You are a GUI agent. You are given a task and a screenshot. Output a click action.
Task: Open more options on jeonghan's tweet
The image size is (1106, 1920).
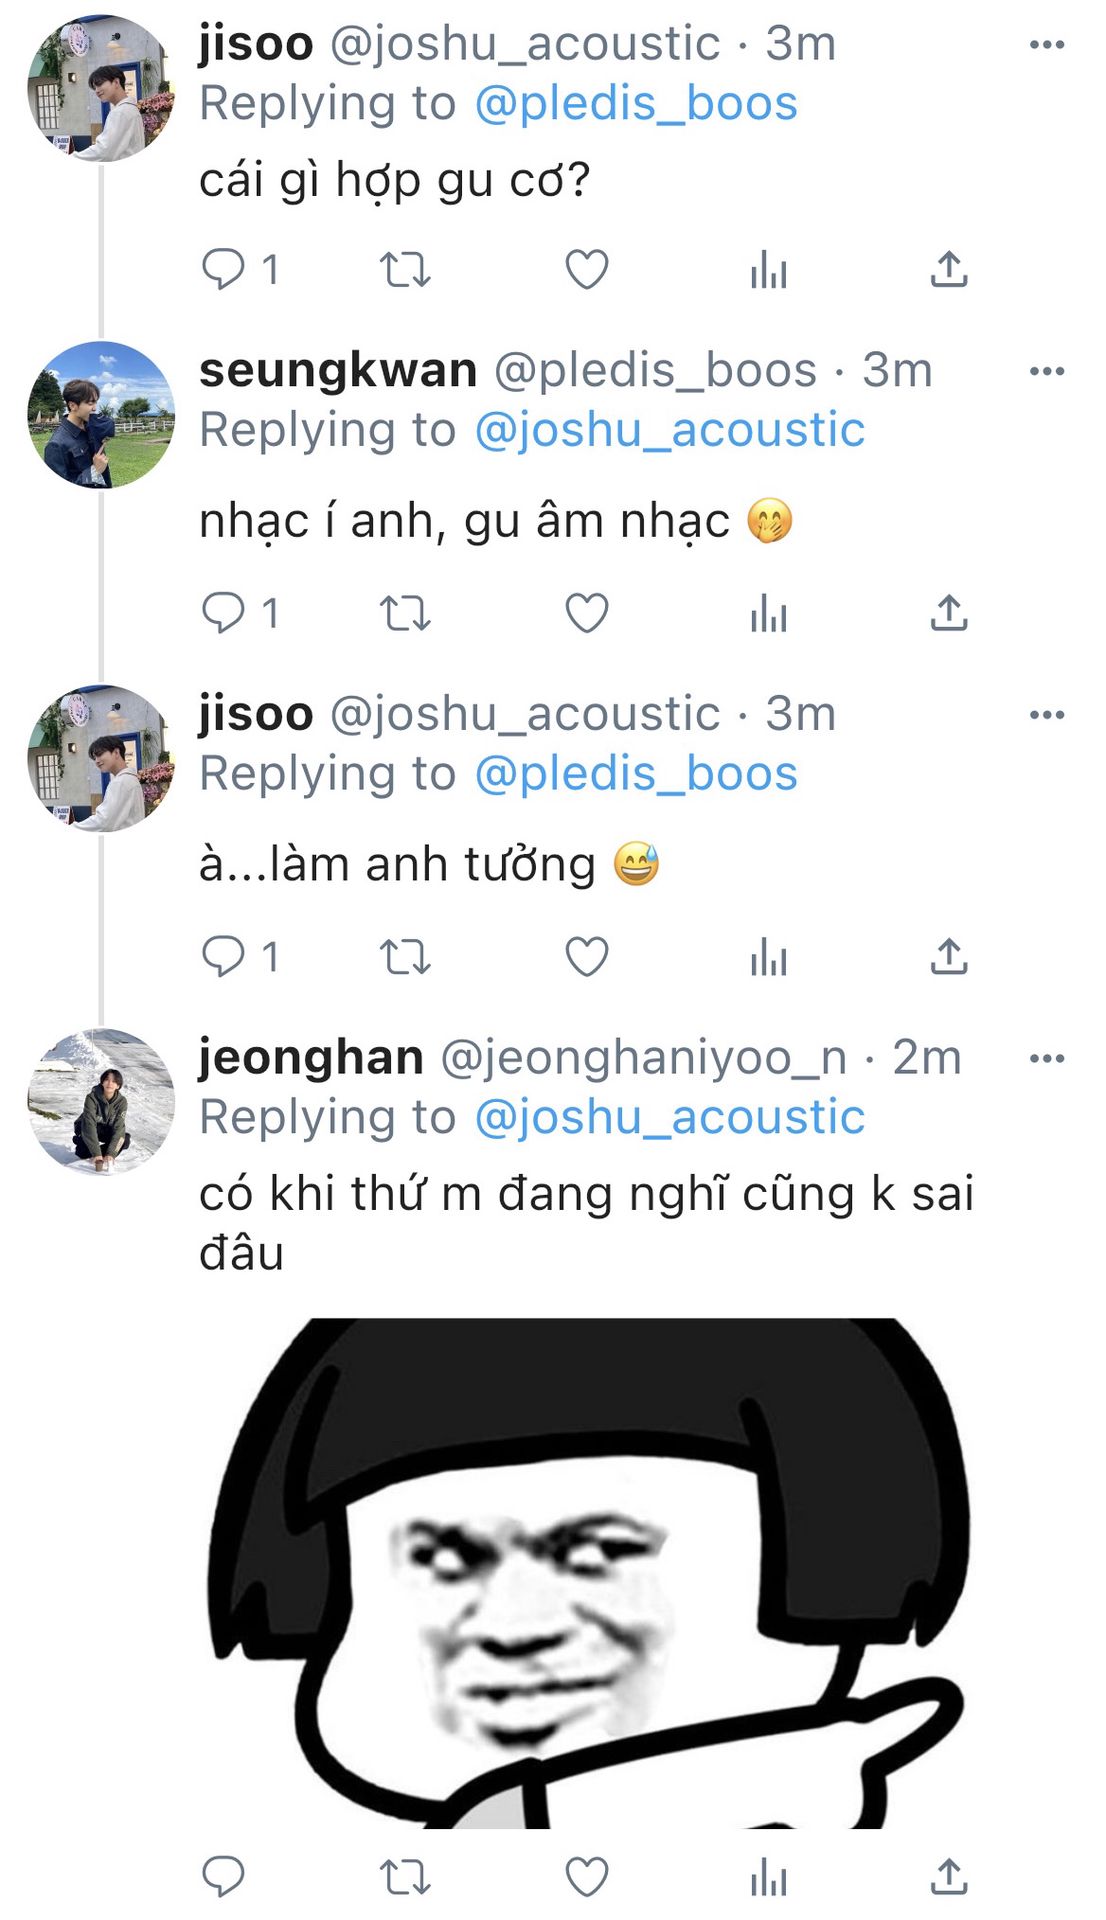tap(1047, 1059)
